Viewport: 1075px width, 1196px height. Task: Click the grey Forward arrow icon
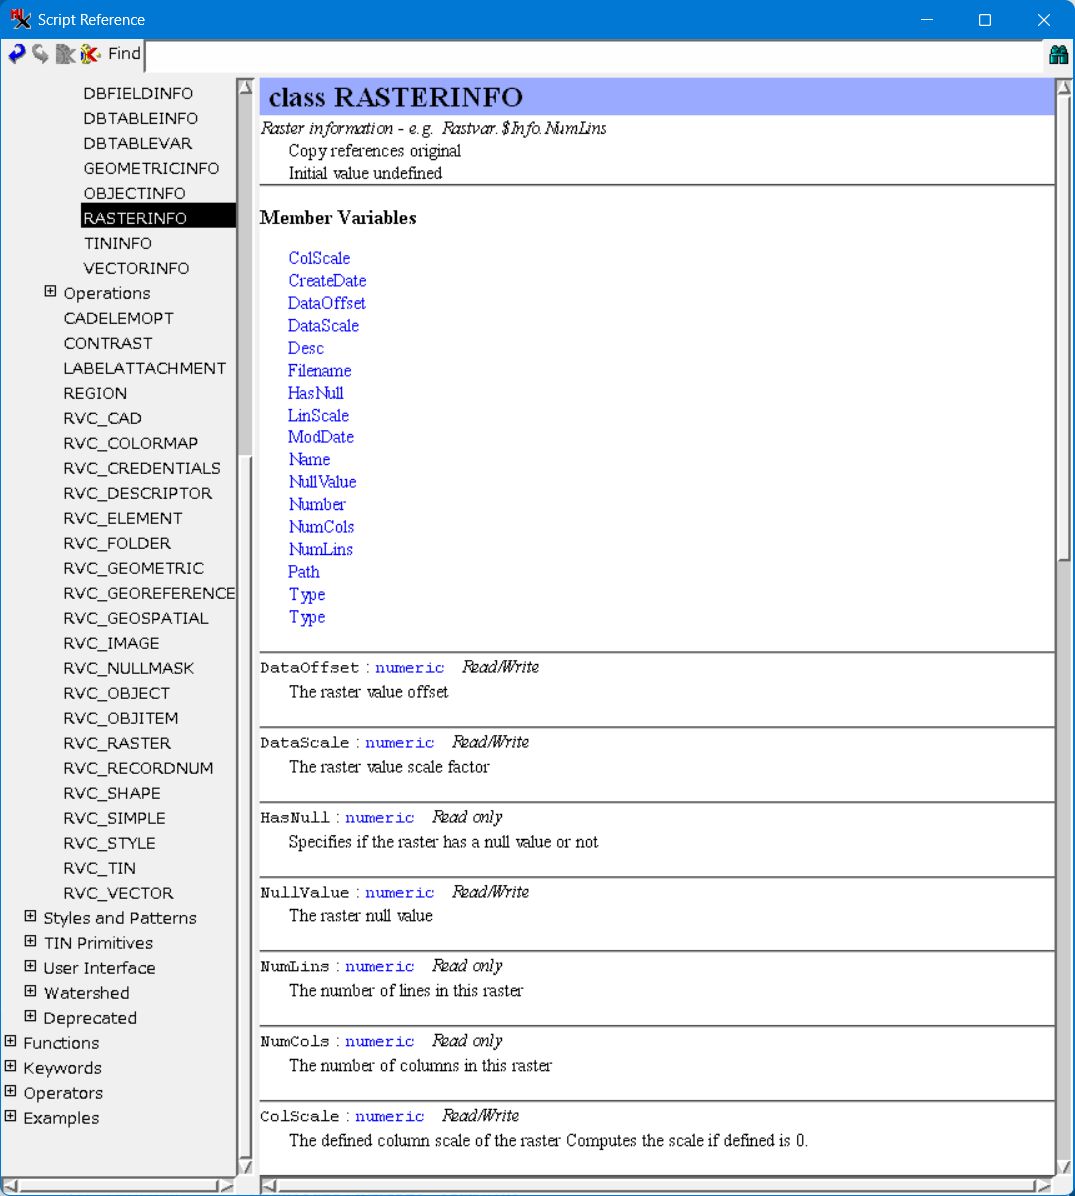tap(40, 54)
